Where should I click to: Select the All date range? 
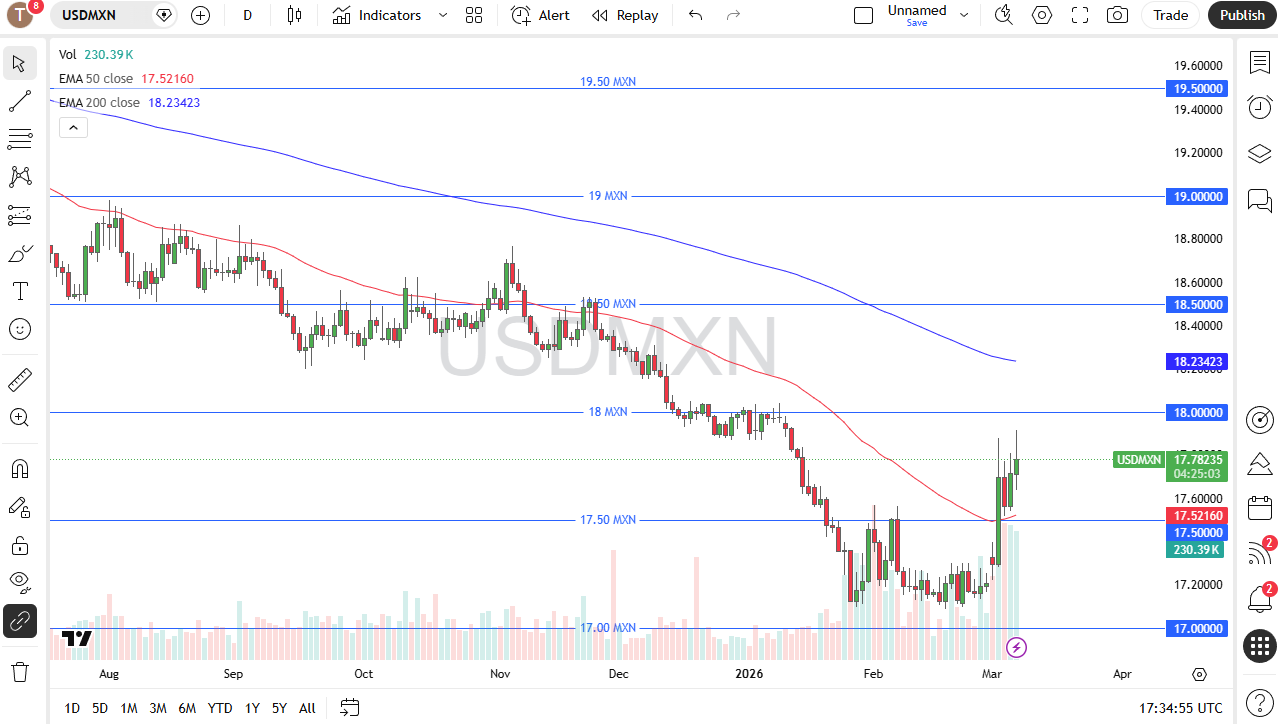pyautogui.click(x=307, y=708)
